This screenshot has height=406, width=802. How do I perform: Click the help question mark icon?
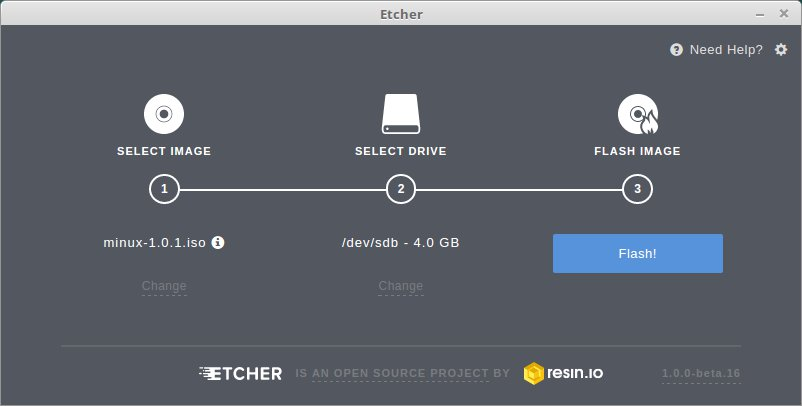click(x=676, y=49)
